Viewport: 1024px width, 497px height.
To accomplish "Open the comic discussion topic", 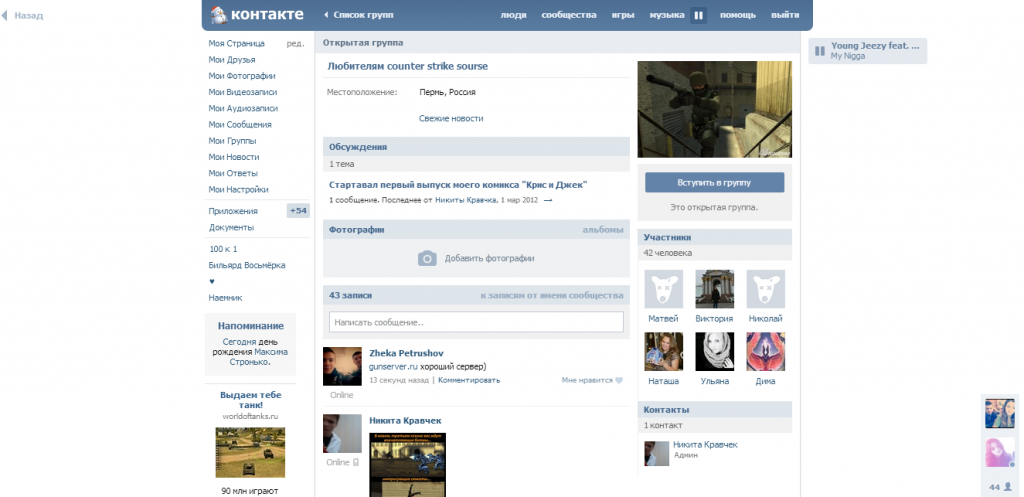I will pos(458,184).
